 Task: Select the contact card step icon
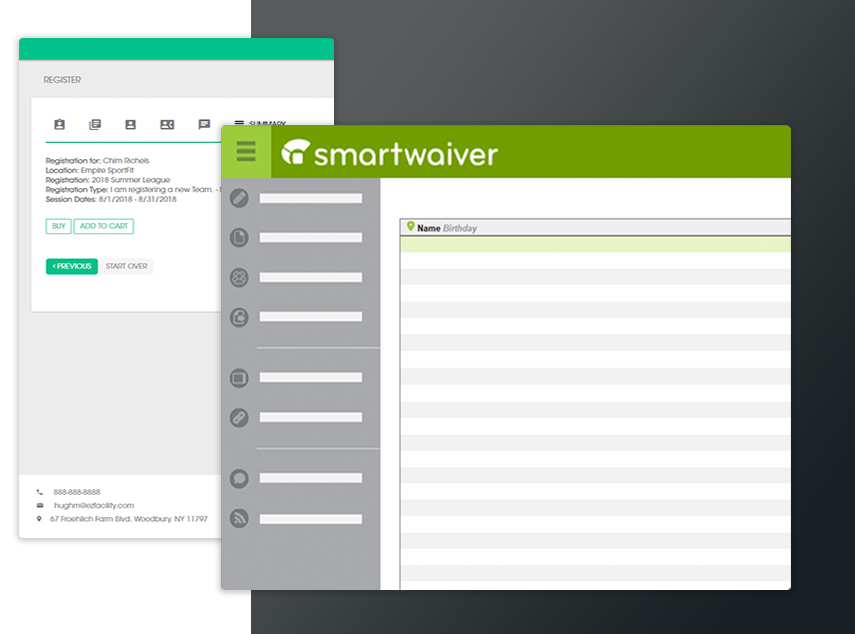coord(167,125)
